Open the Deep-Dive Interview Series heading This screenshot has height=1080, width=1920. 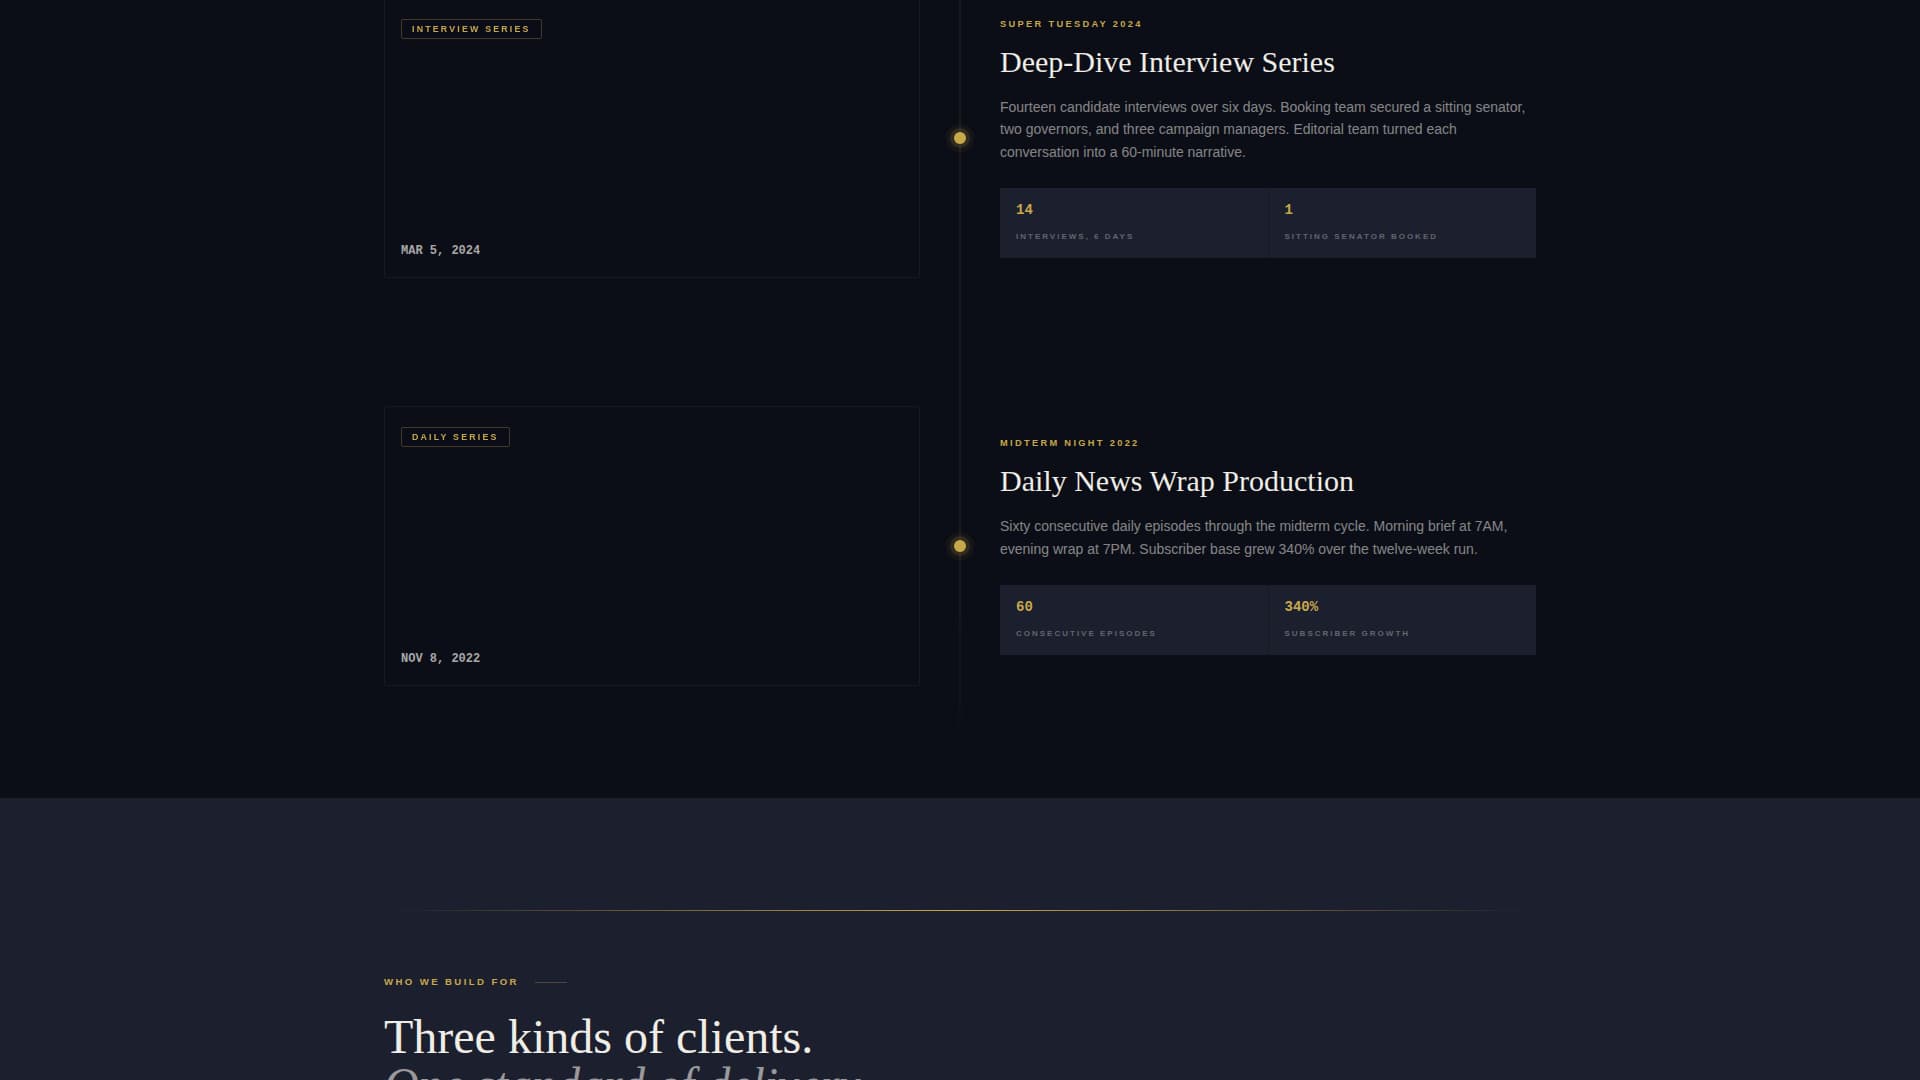(x=1166, y=62)
